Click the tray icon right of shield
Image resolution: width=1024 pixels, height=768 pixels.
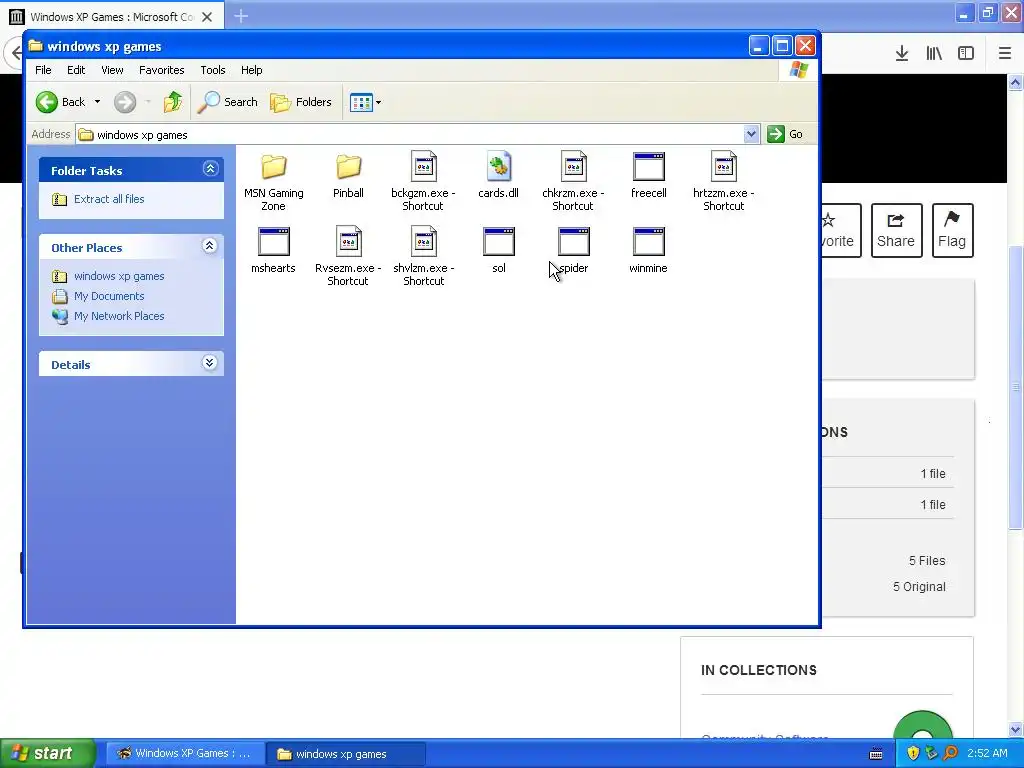coord(931,753)
